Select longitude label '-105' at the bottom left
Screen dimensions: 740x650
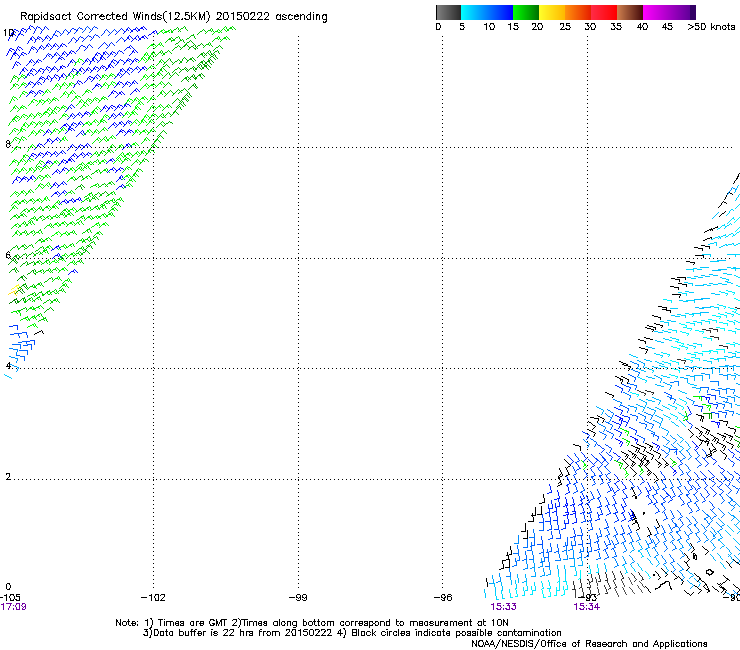(10, 598)
